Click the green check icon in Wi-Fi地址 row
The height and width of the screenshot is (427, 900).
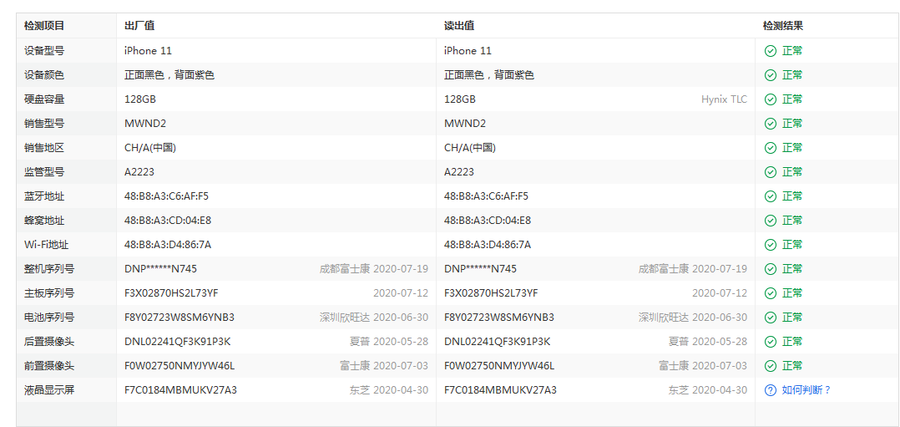pos(770,245)
